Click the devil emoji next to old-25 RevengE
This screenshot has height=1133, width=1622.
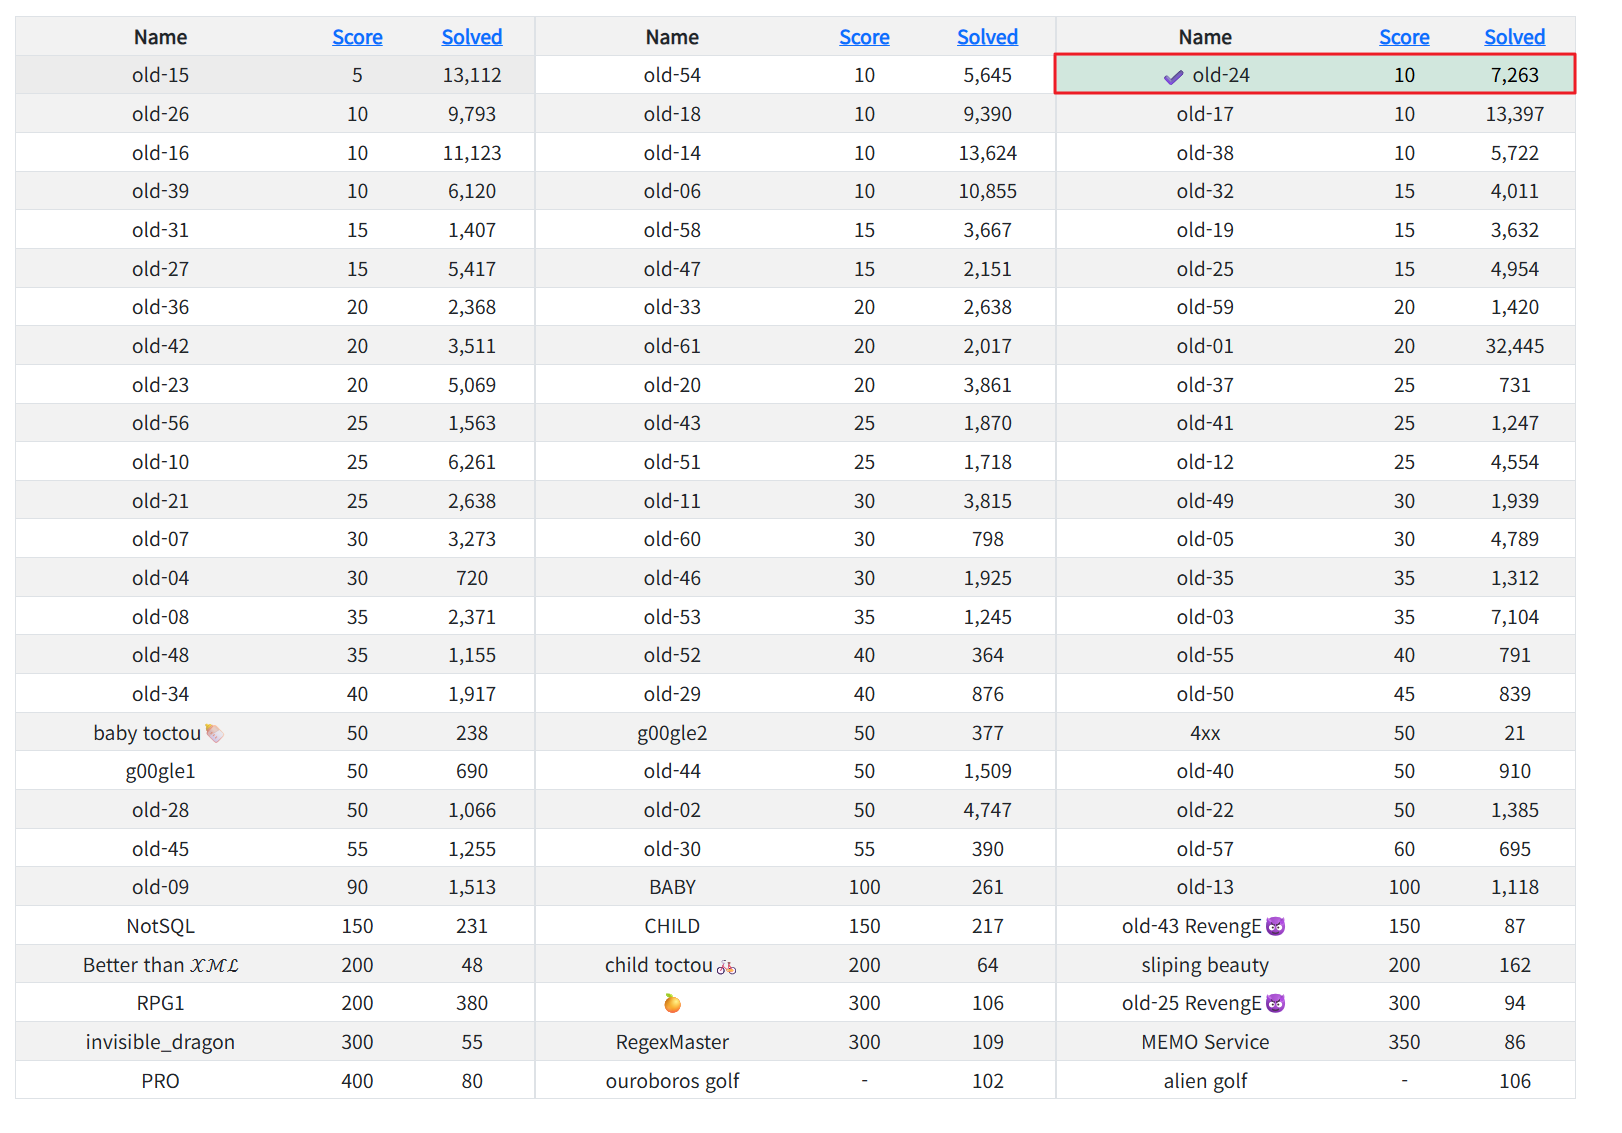[1275, 1003]
